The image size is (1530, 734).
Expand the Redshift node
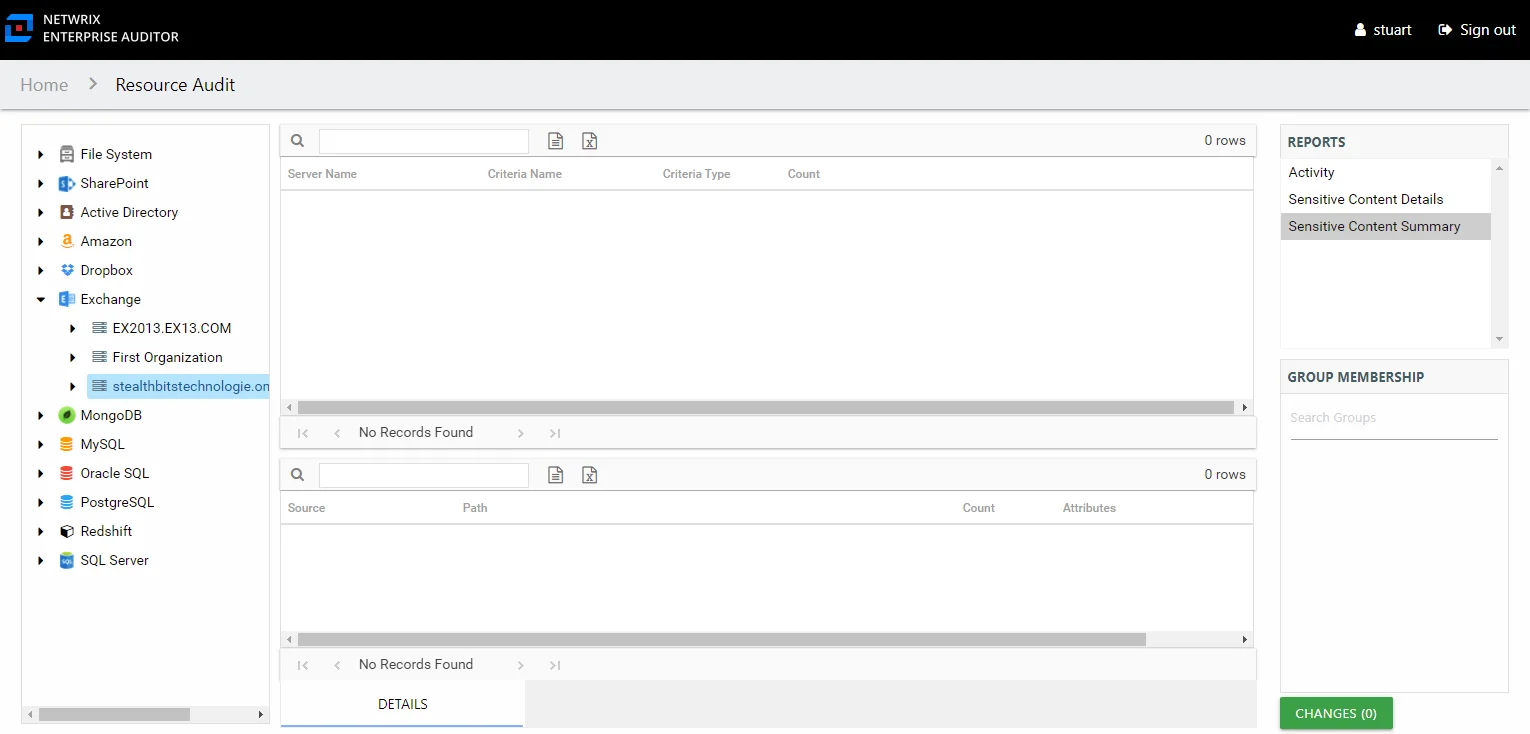41,531
